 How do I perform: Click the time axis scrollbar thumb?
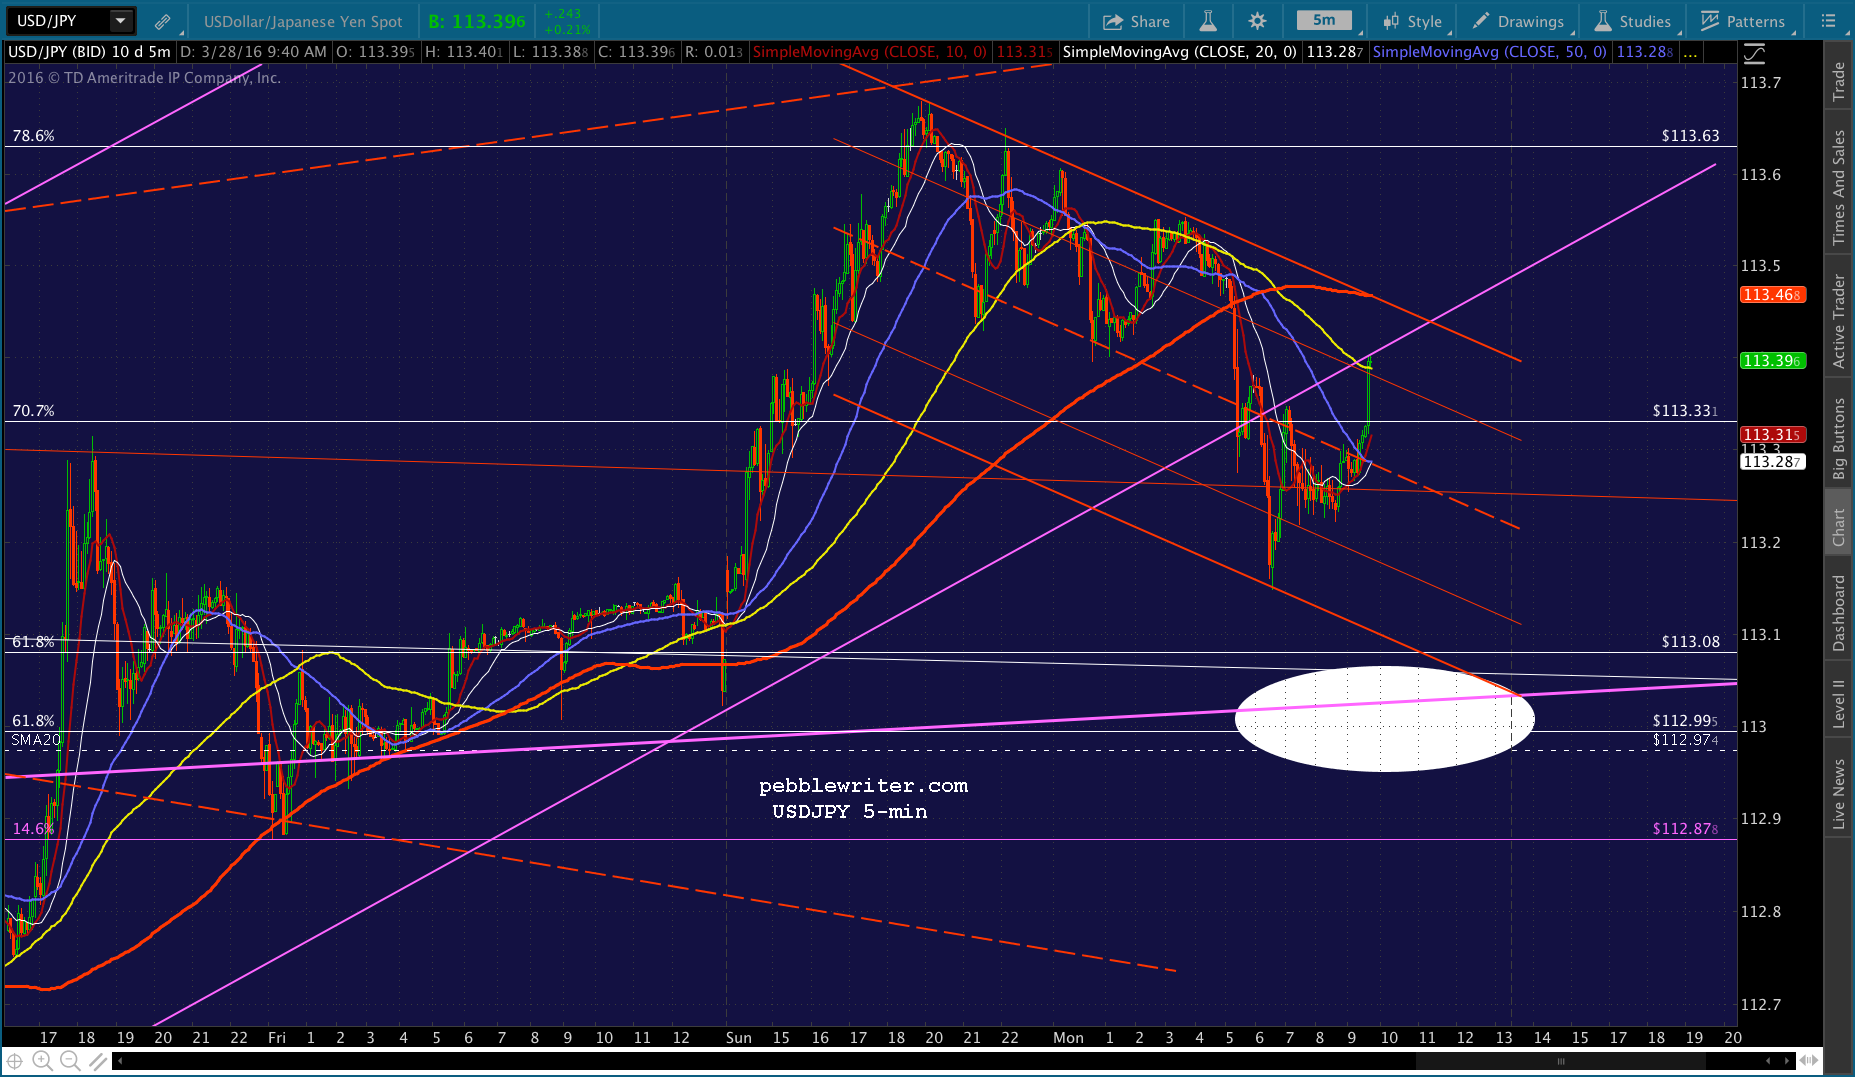[1560, 1061]
